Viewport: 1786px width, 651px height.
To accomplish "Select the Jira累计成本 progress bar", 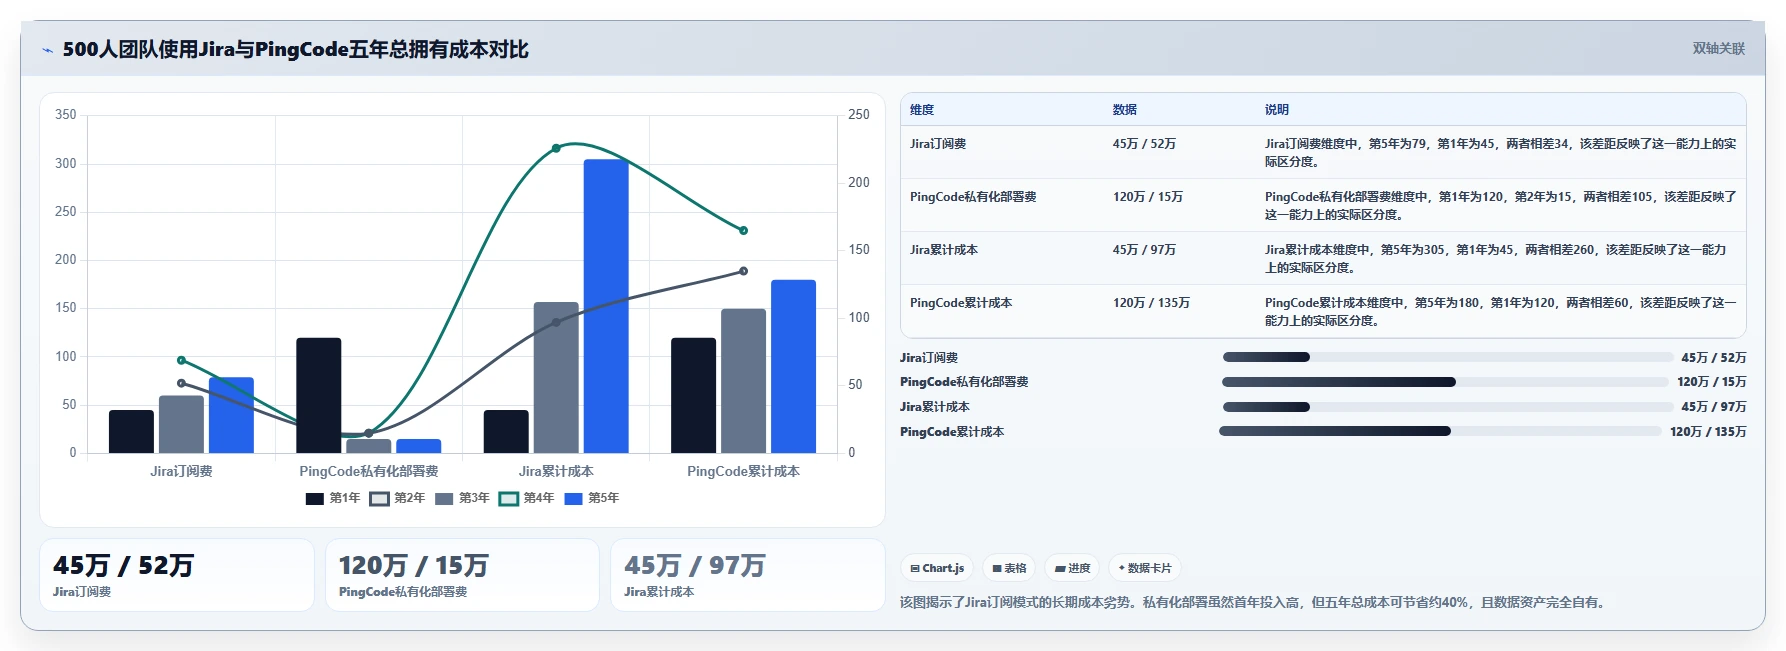I will [x=1448, y=407].
